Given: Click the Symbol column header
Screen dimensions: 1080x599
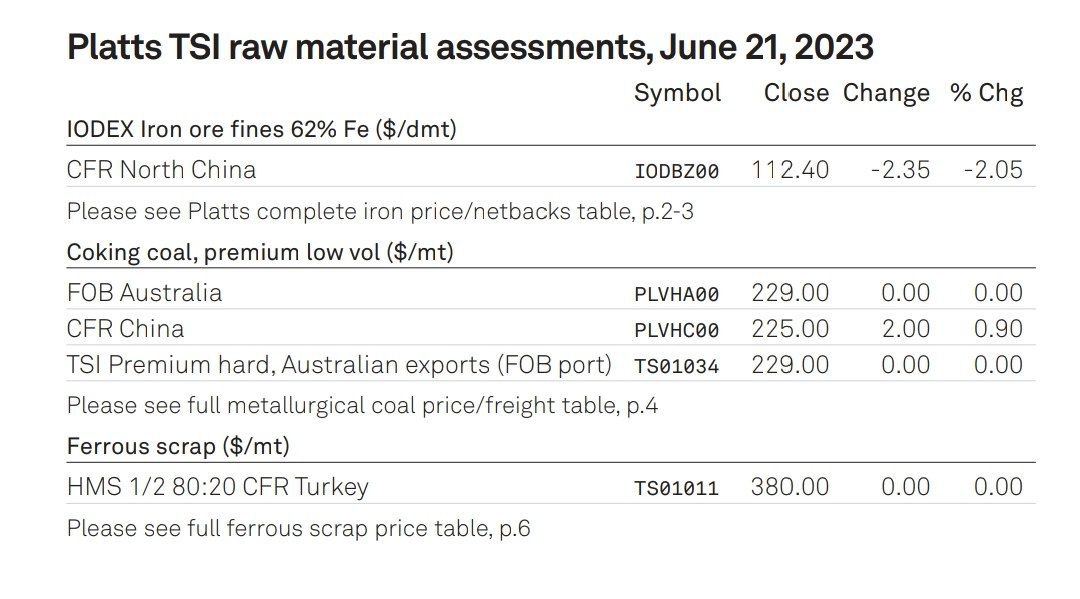Looking at the screenshot, I should tap(677, 93).
